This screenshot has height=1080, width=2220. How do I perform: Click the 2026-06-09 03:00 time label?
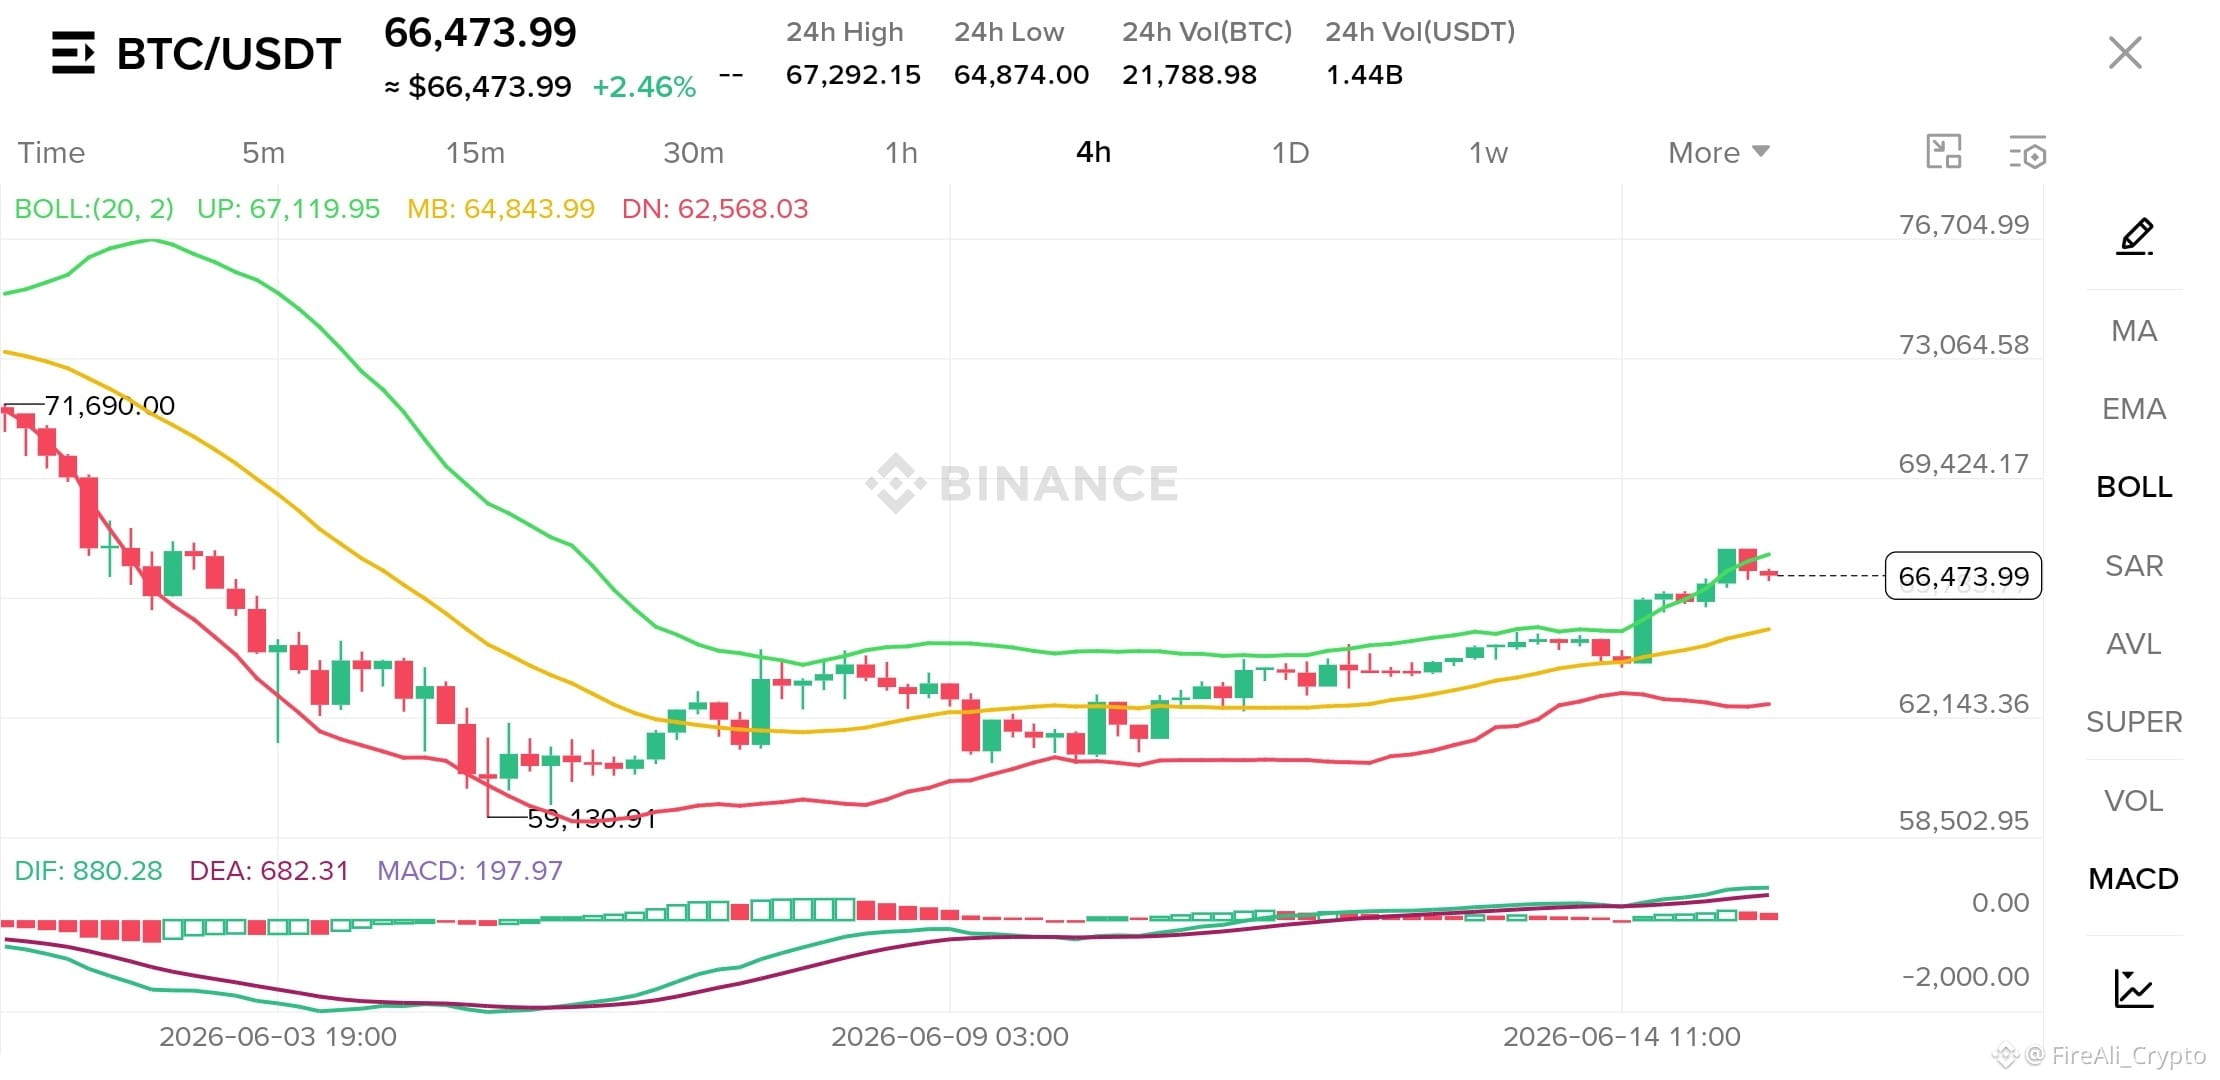point(950,1037)
